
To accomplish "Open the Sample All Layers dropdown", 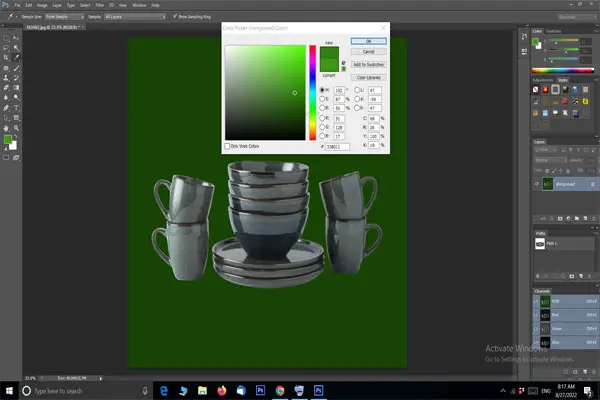I will (135, 17).
